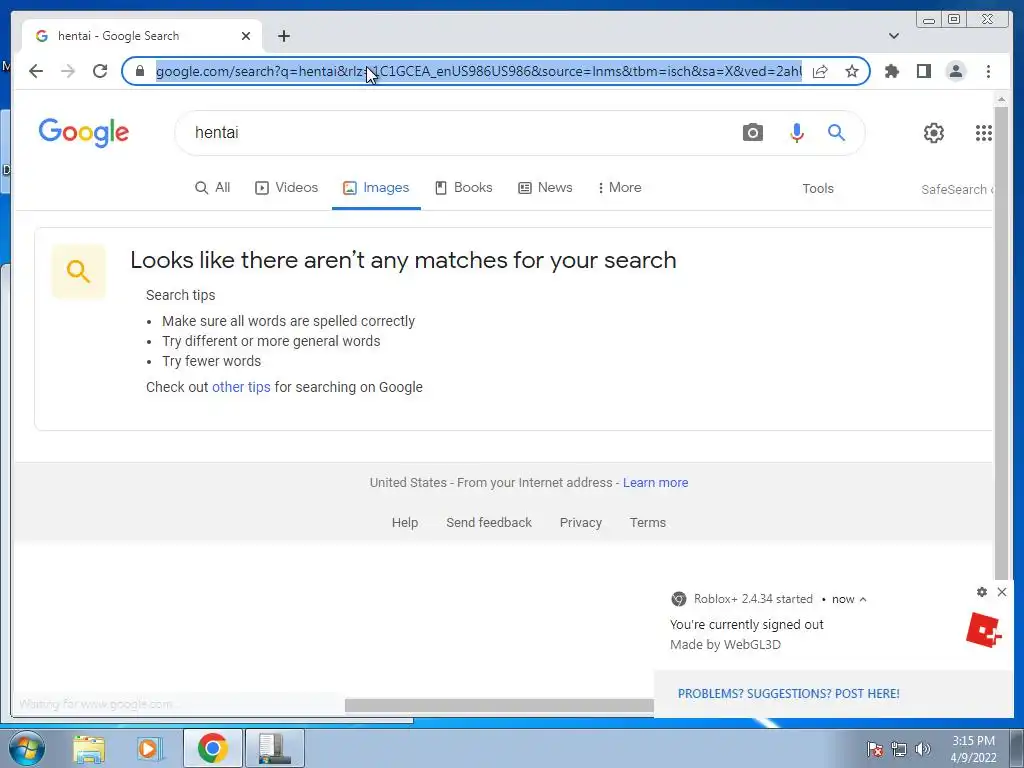Expand the More search options
The height and width of the screenshot is (768, 1024).
pyautogui.click(x=619, y=187)
